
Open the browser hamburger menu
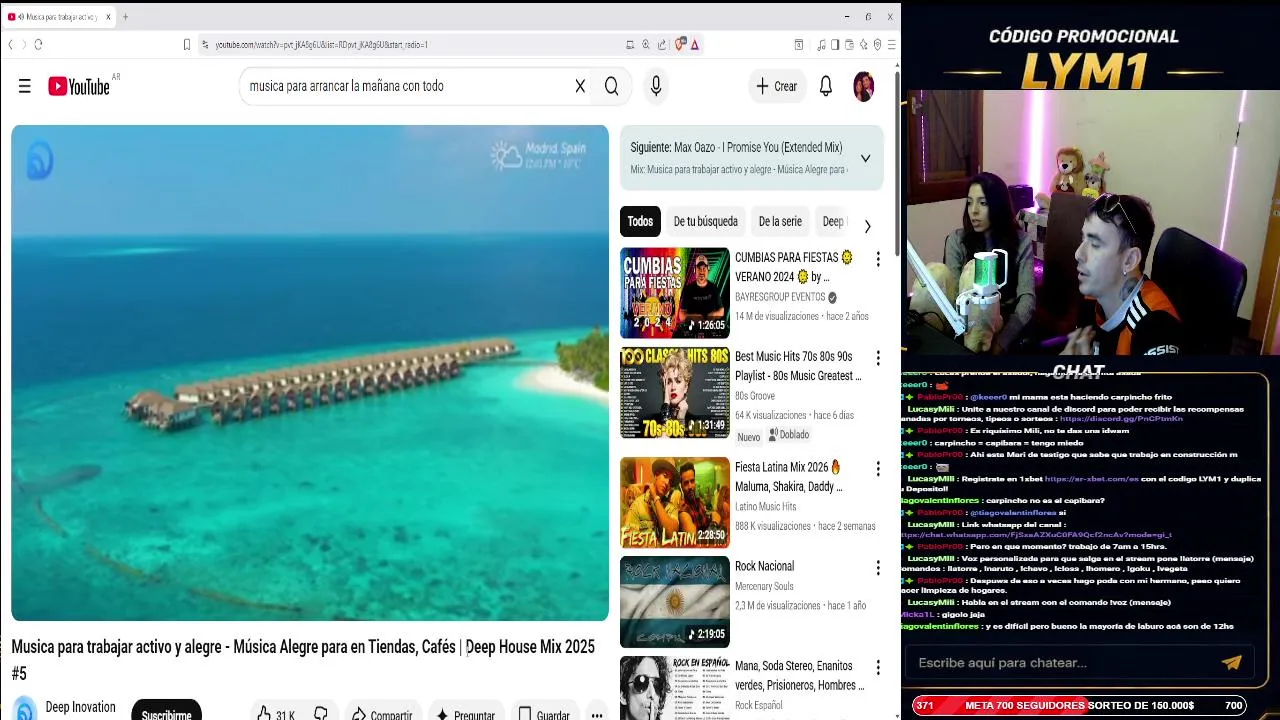tap(891, 44)
